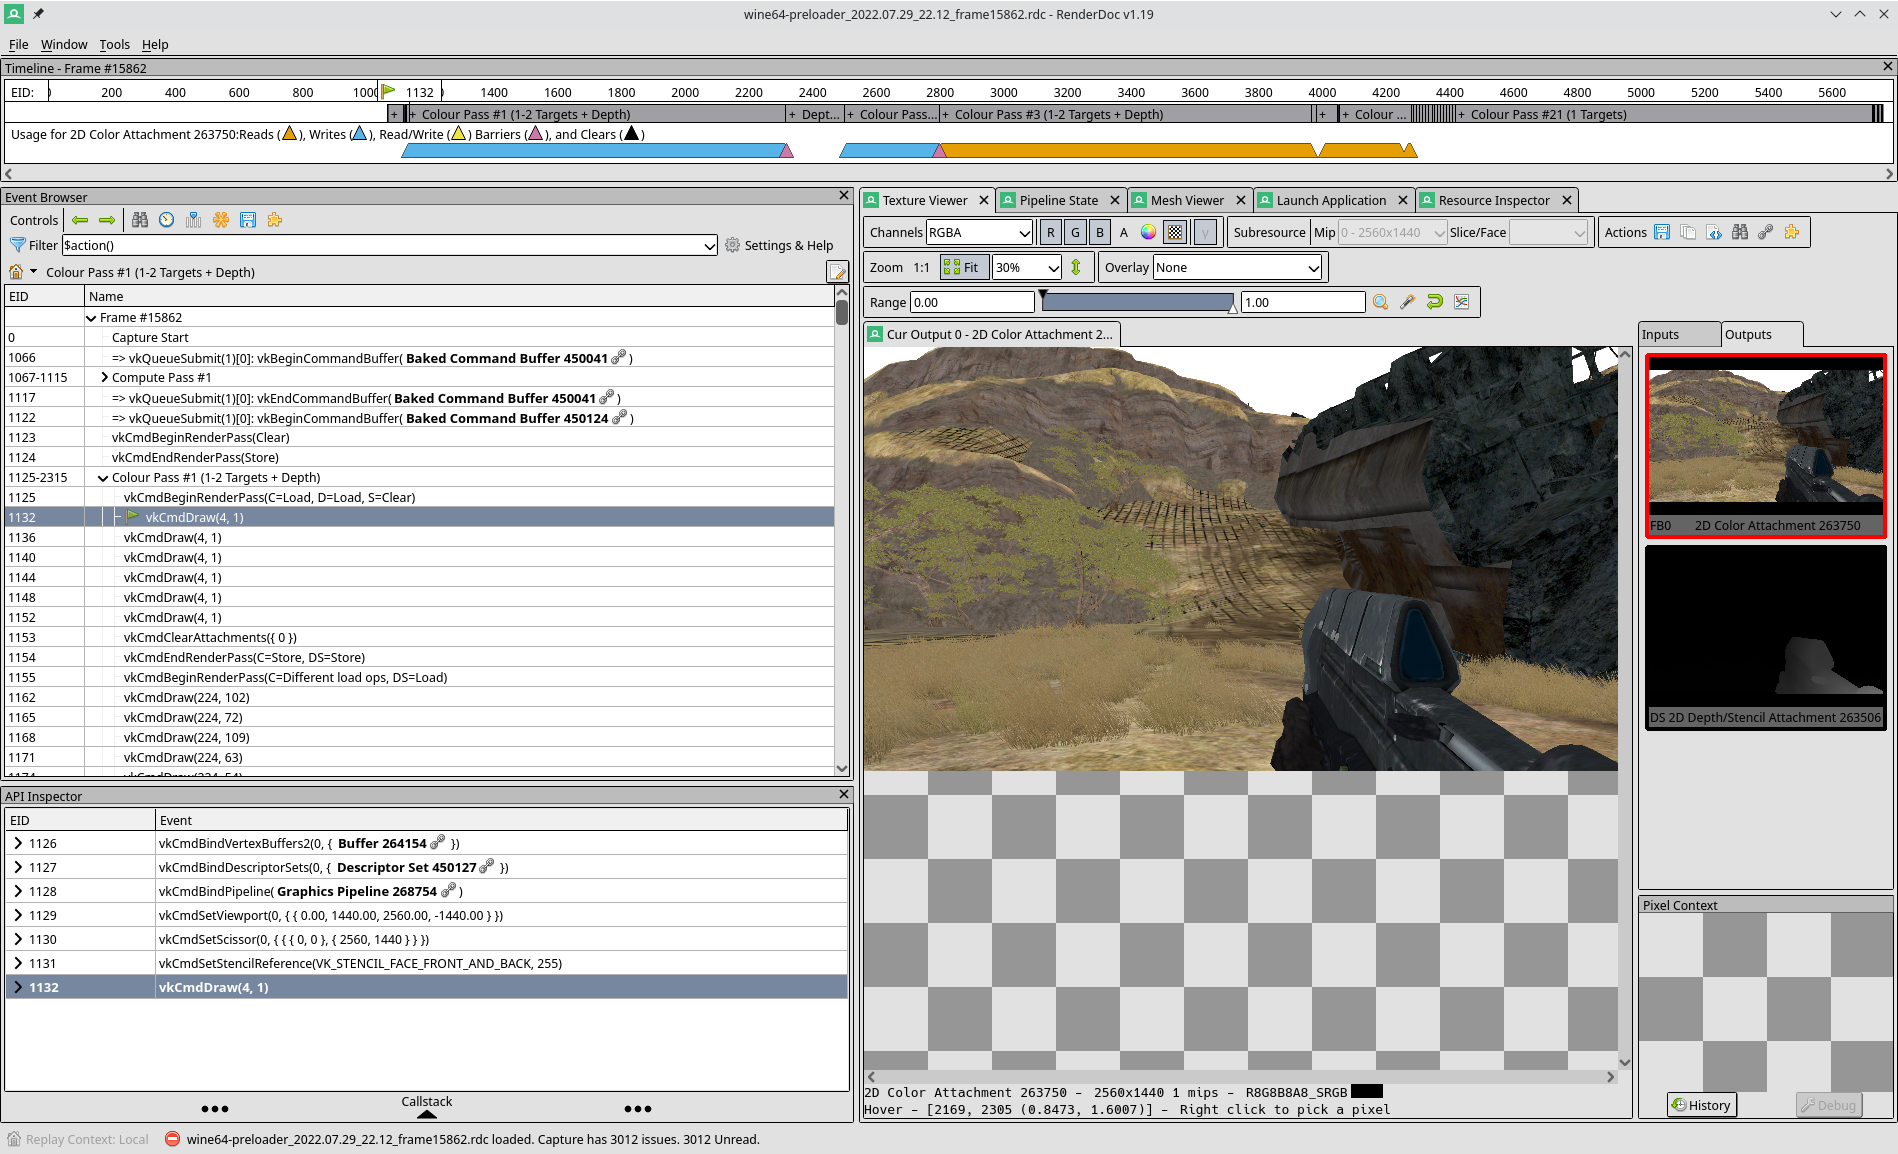
Task: Switch to the Pipeline State tab
Action: coord(1059,200)
